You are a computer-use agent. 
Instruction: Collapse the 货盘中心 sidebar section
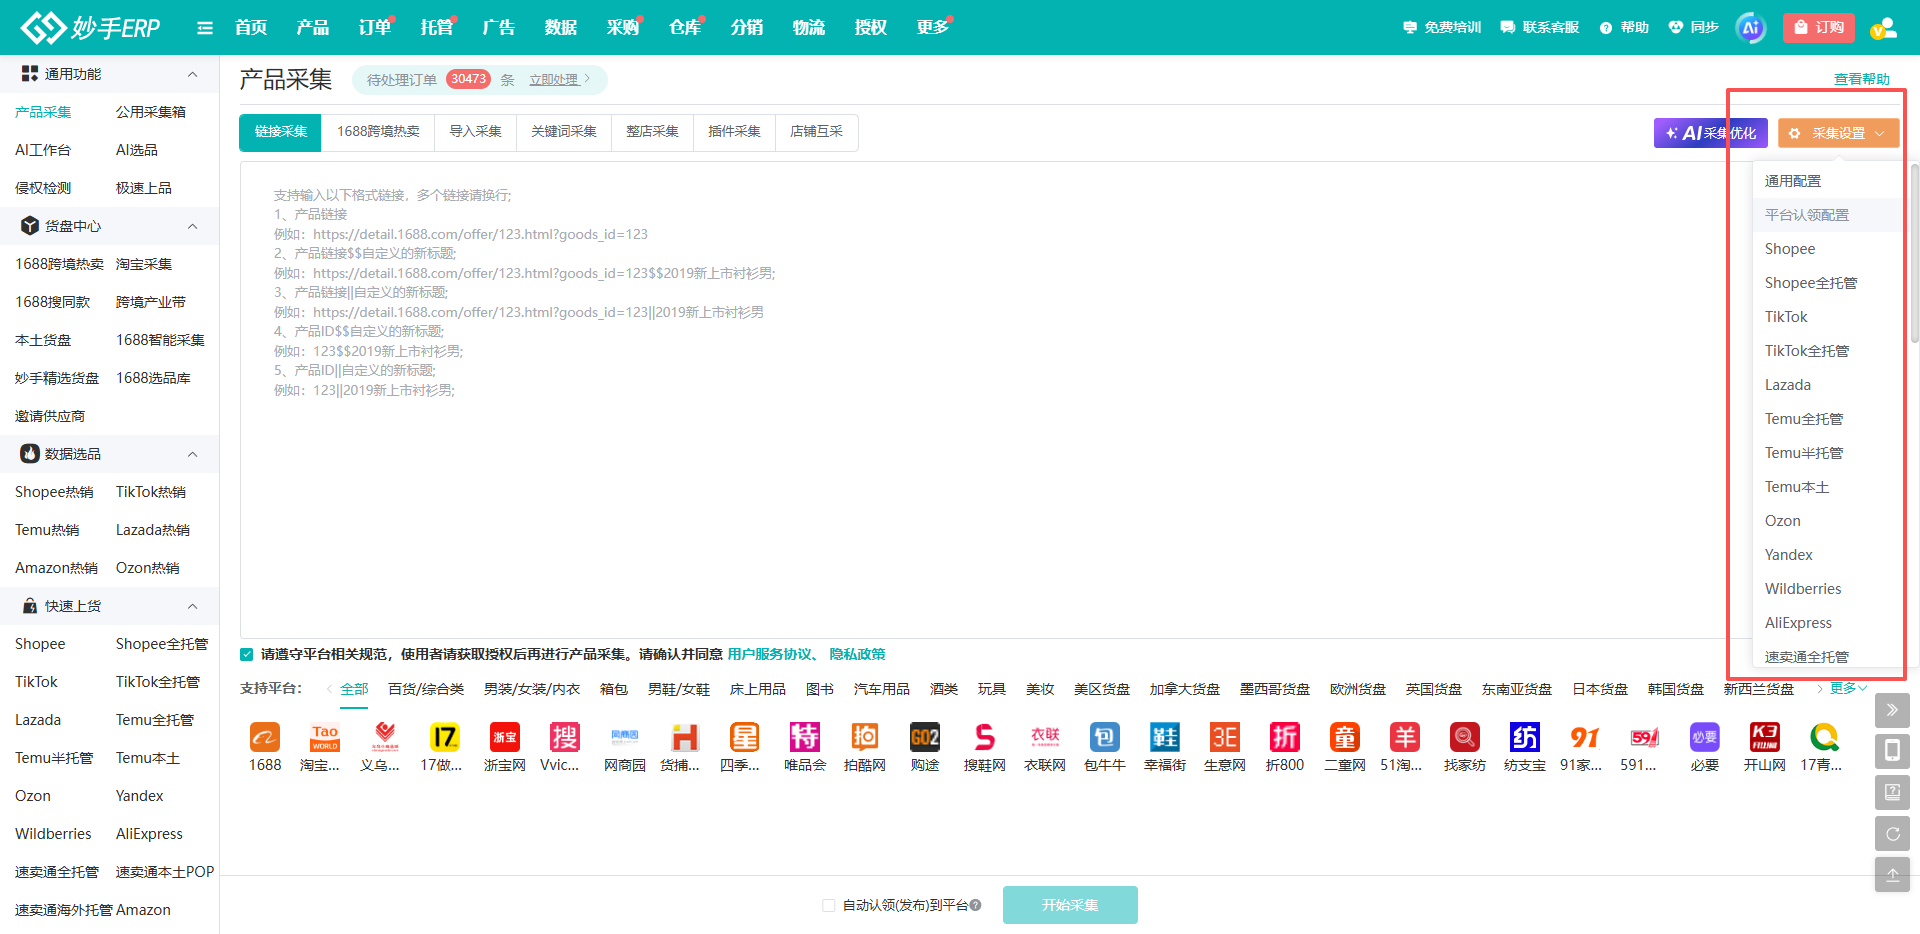point(193,226)
